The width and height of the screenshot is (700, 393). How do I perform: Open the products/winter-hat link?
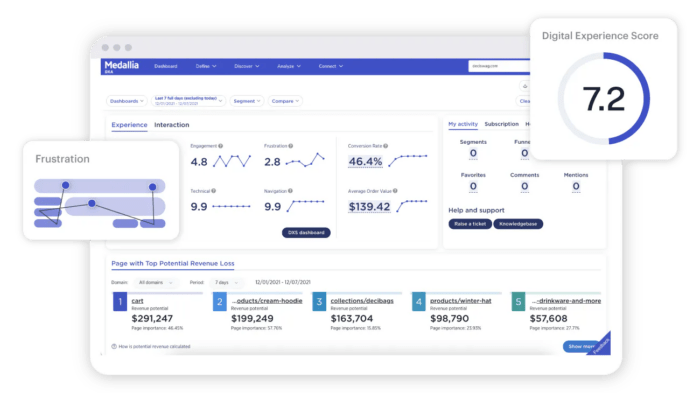pos(461,301)
